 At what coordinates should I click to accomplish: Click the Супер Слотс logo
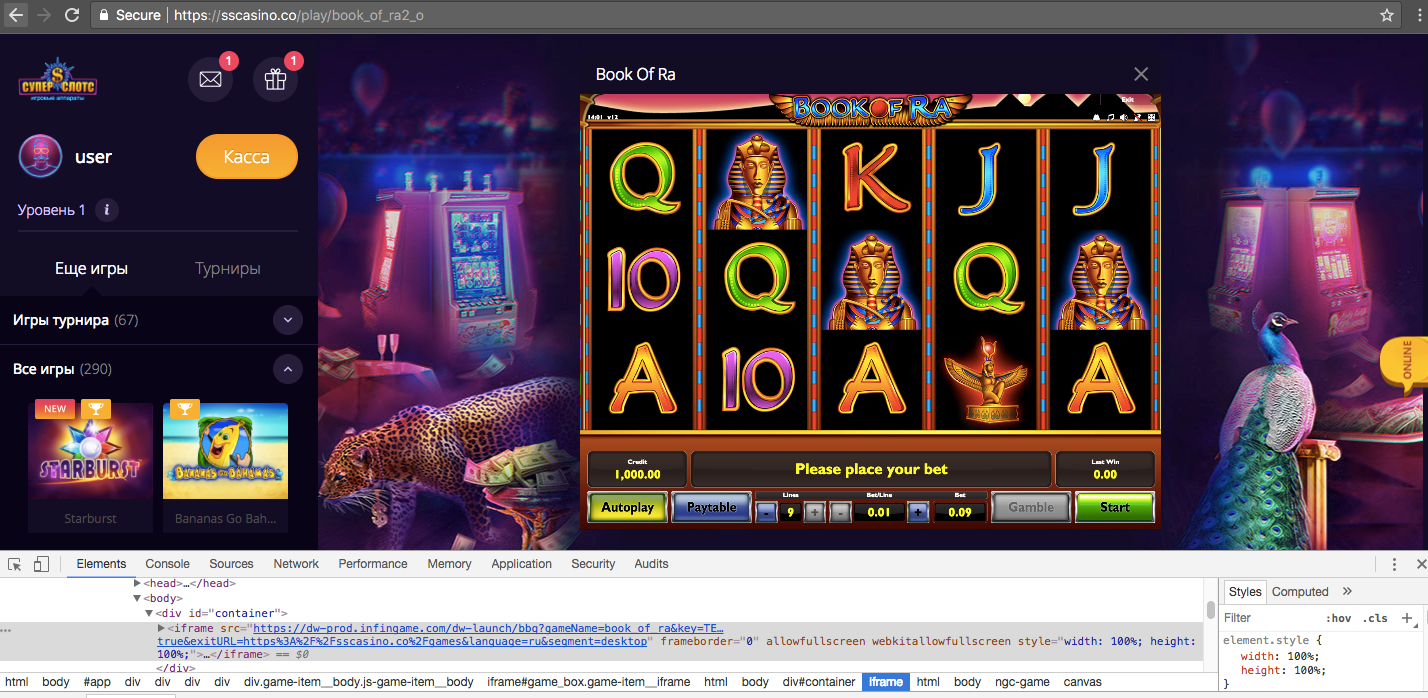click(x=58, y=81)
